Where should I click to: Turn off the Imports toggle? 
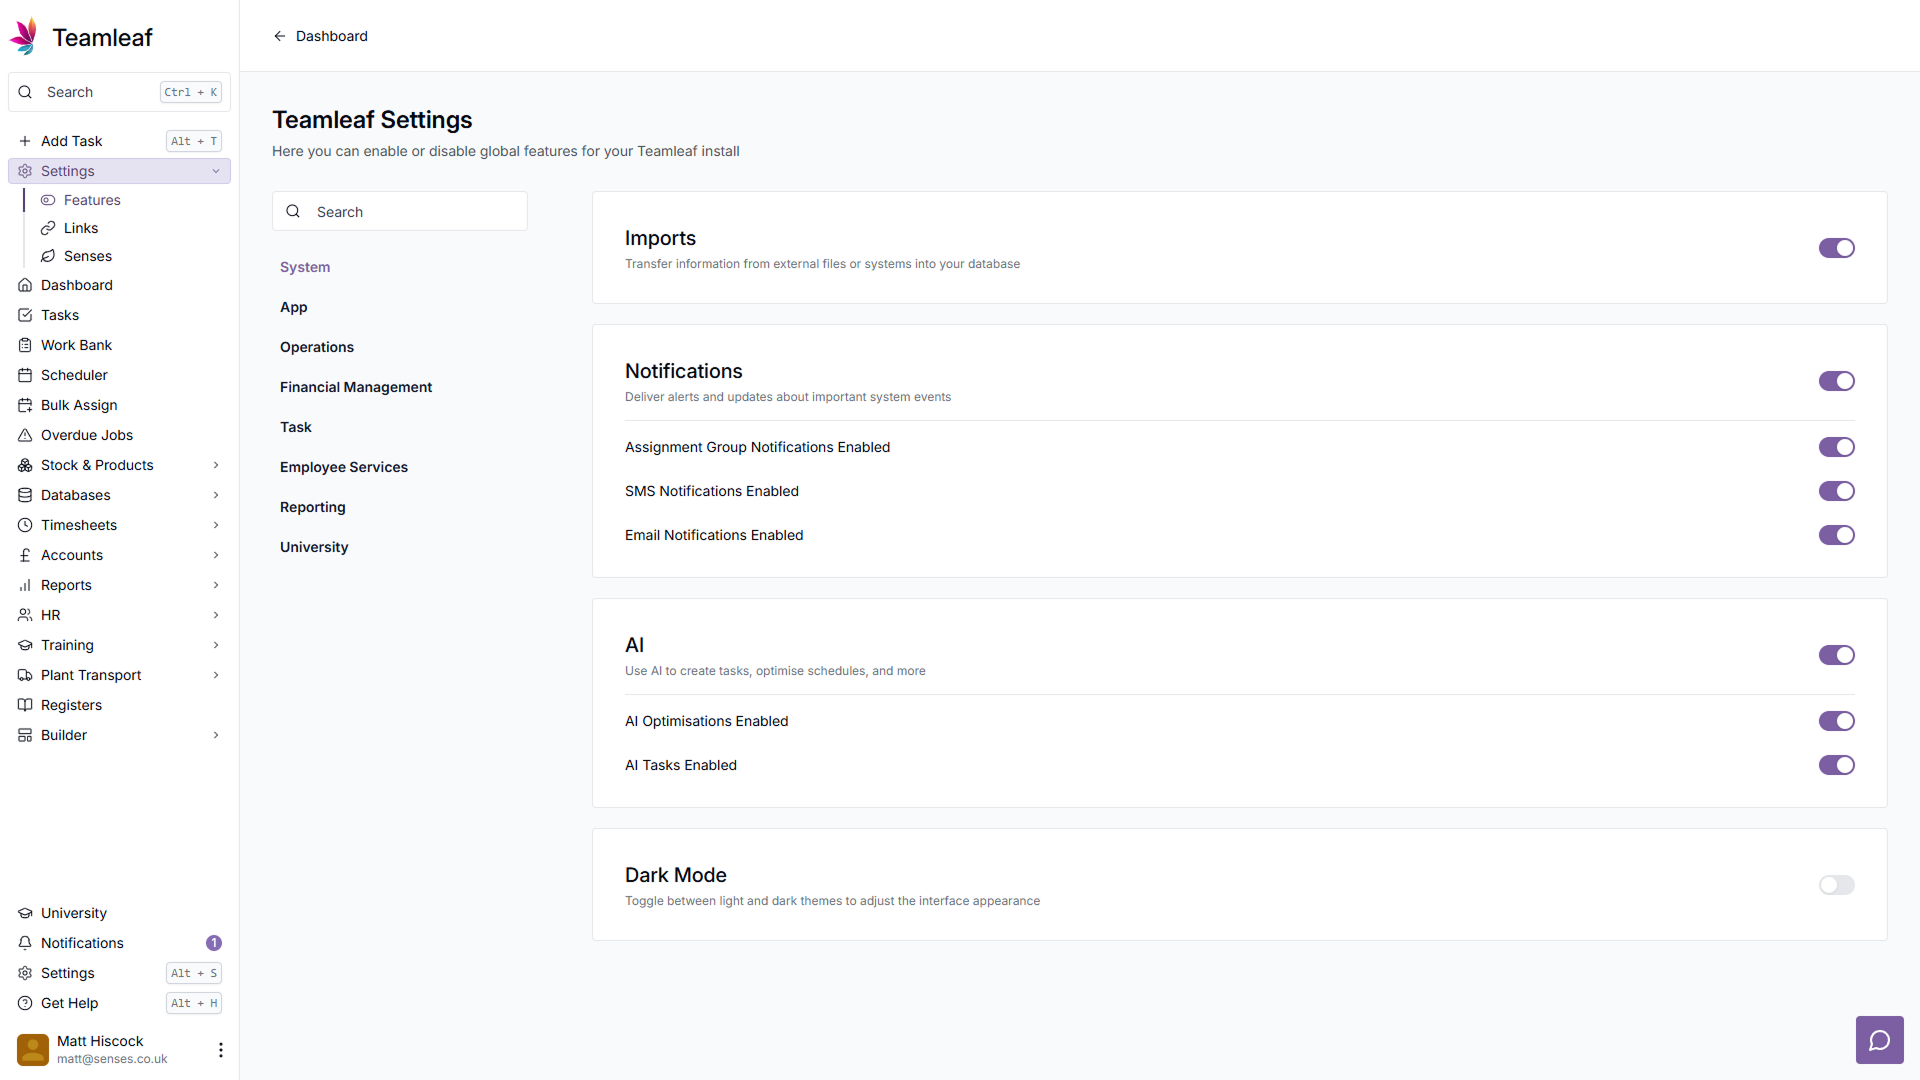click(1836, 248)
